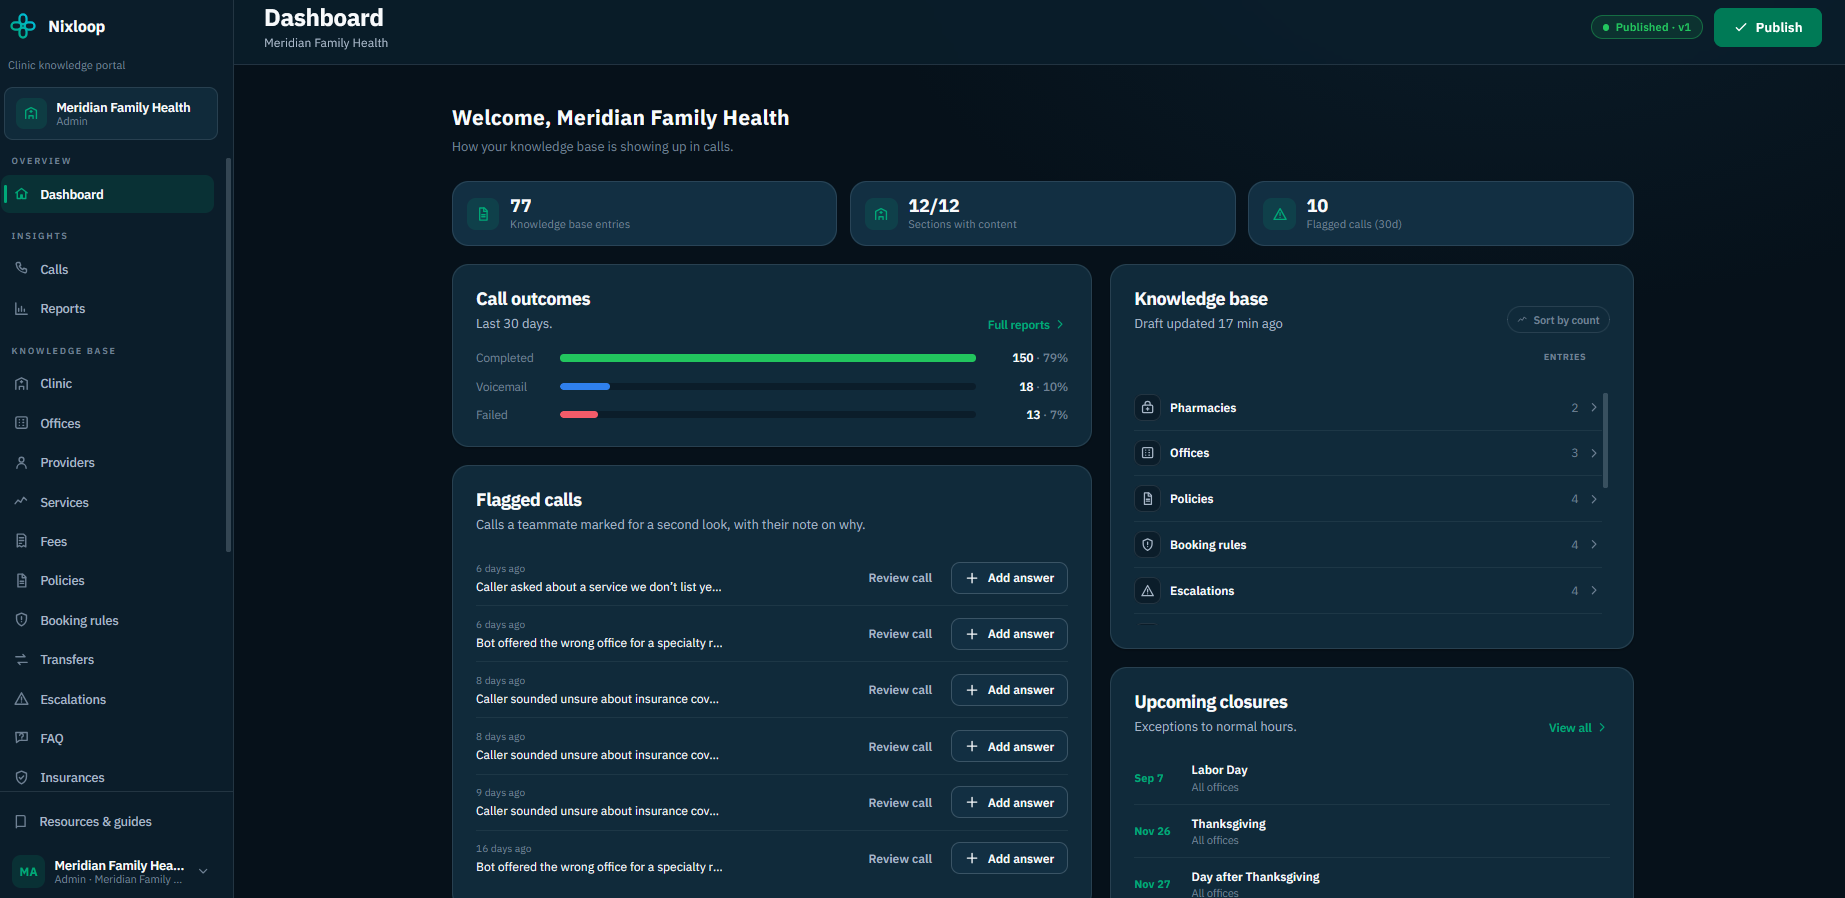The width and height of the screenshot is (1845, 898).
Task: Open Offices in the sidebar menu
Action: pos(108,424)
